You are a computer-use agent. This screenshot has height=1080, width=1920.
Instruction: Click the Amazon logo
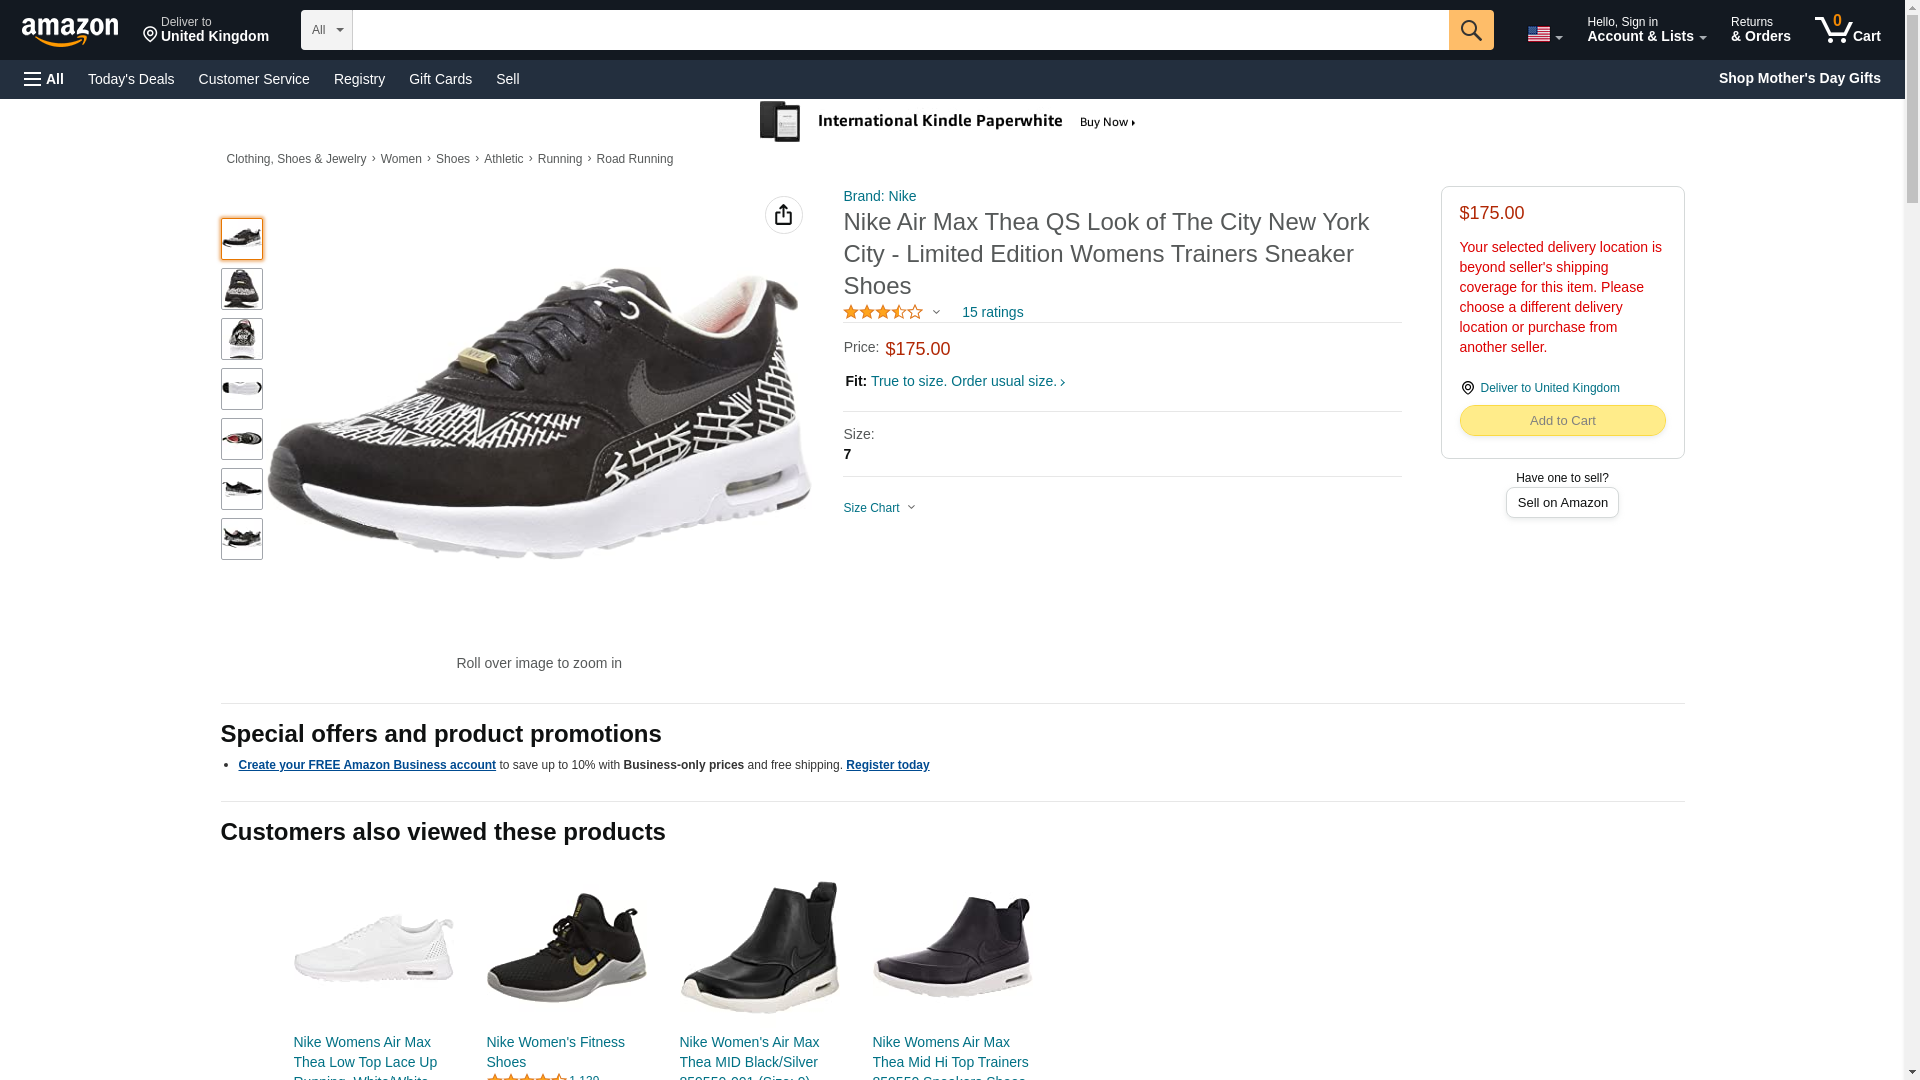click(70, 31)
